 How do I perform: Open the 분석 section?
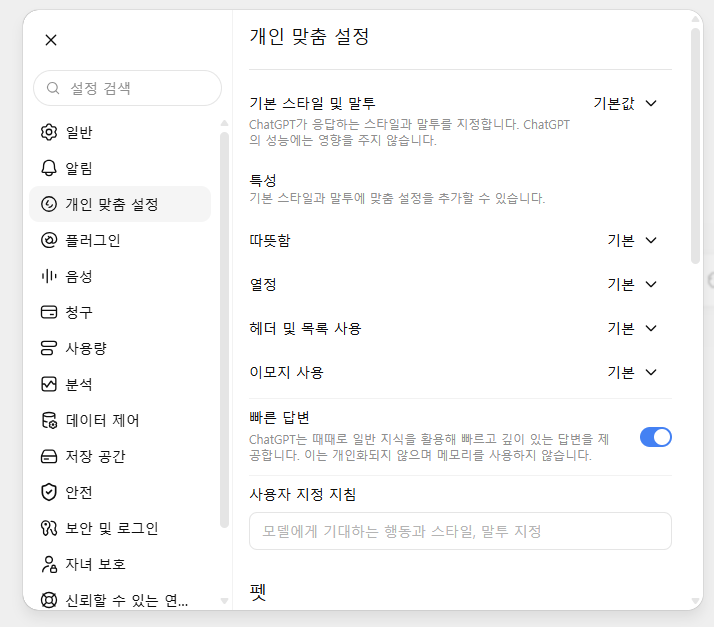[120, 384]
